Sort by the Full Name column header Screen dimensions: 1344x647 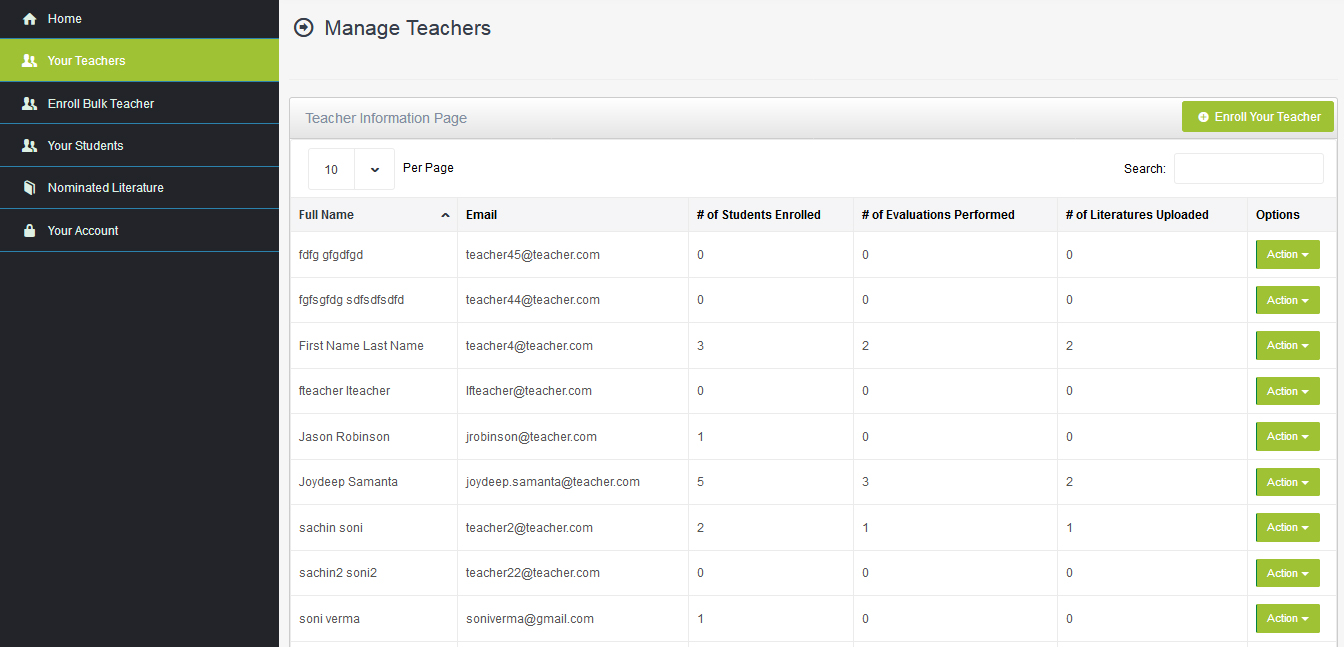point(374,215)
